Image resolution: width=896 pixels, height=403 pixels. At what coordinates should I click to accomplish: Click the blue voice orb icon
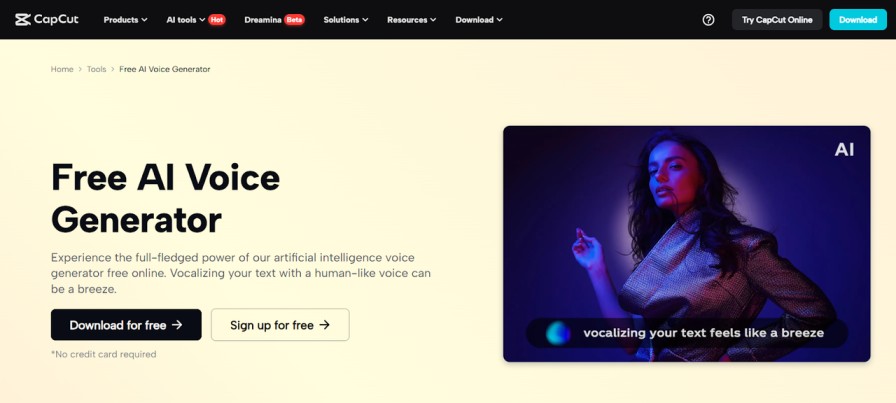557,333
